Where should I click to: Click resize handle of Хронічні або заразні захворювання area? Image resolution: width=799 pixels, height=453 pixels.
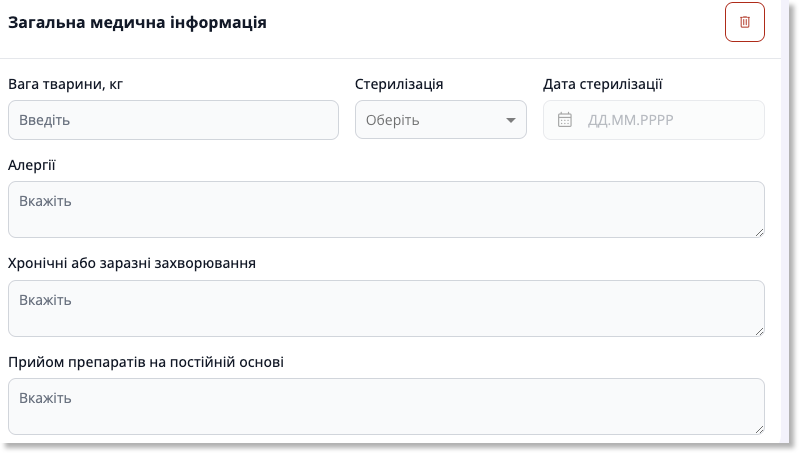point(759,331)
